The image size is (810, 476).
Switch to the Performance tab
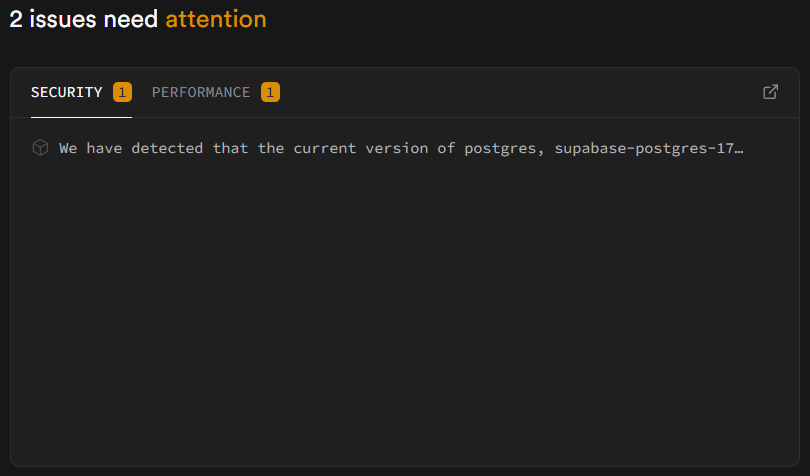coord(201,92)
